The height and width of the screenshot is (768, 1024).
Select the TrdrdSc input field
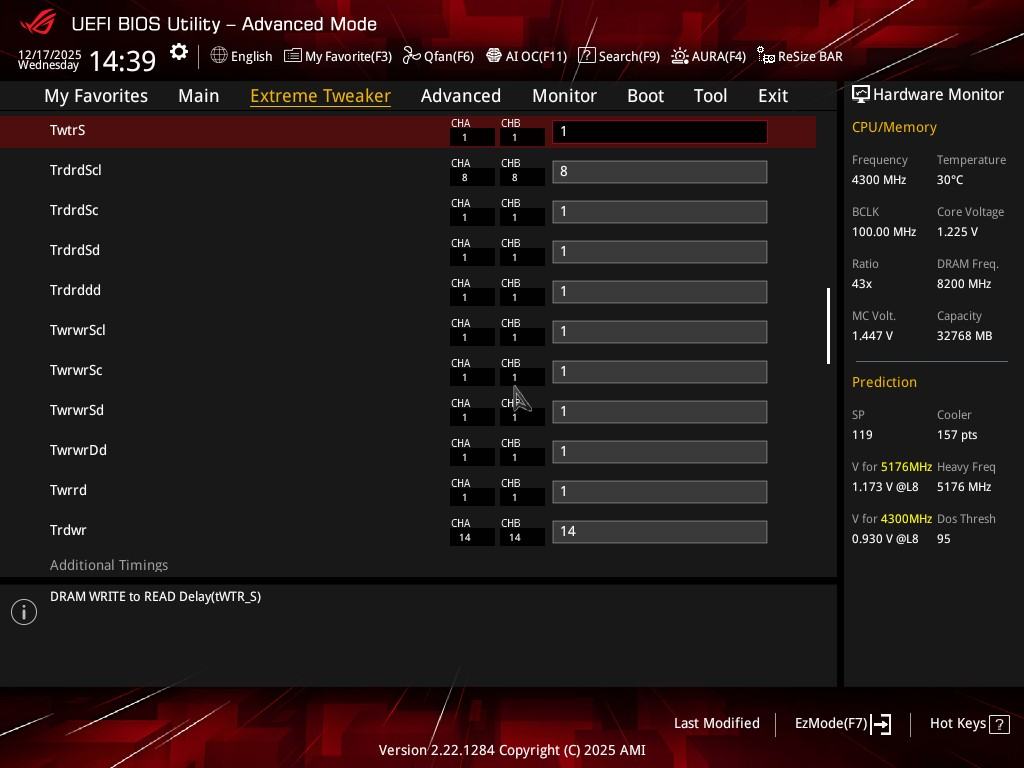click(660, 212)
